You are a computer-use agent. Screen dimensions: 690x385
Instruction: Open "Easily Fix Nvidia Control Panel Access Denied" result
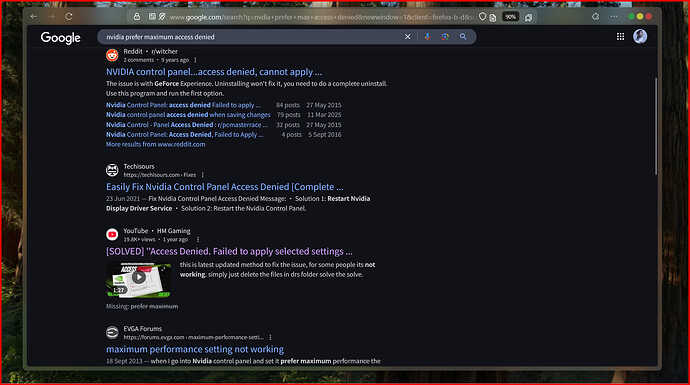pyautogui.click(x=224, y=187)
